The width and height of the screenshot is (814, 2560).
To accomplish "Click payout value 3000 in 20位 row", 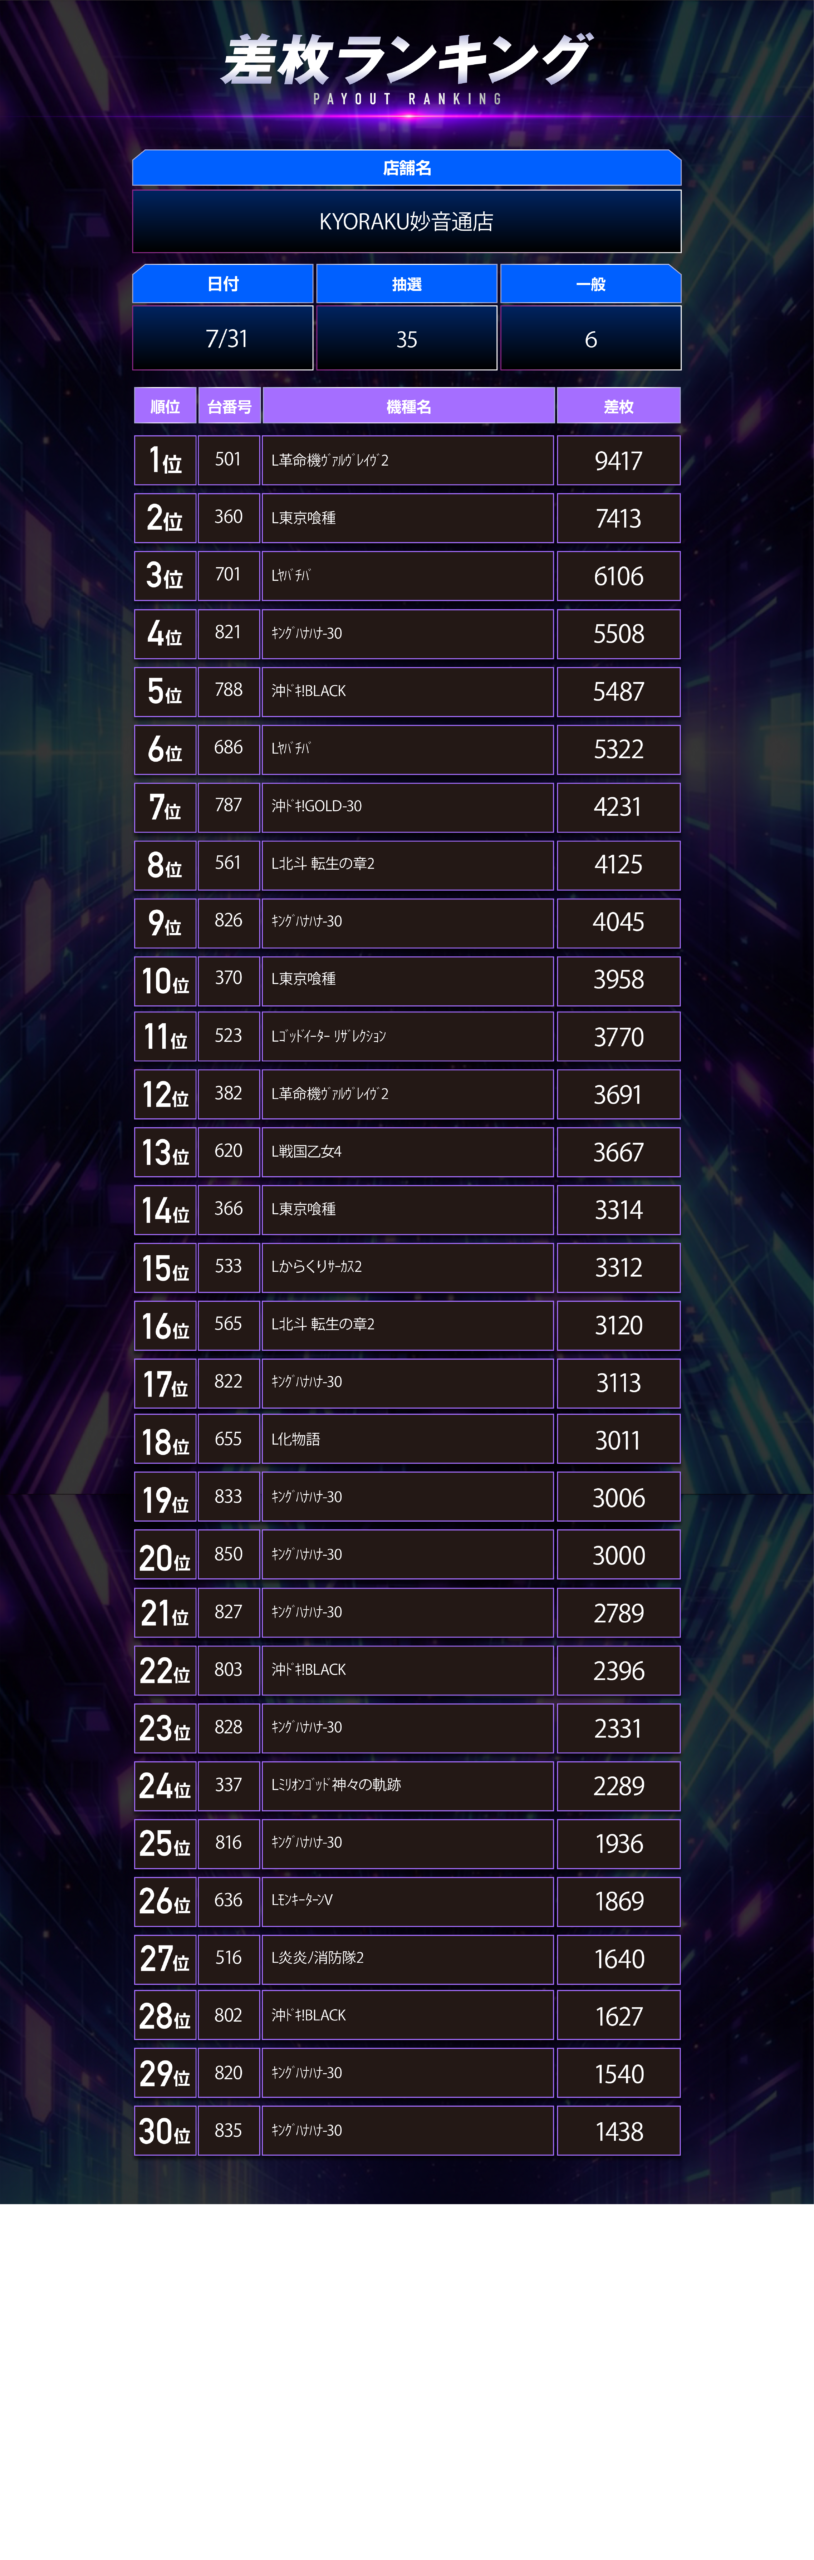I will [x=619, y=1555].
